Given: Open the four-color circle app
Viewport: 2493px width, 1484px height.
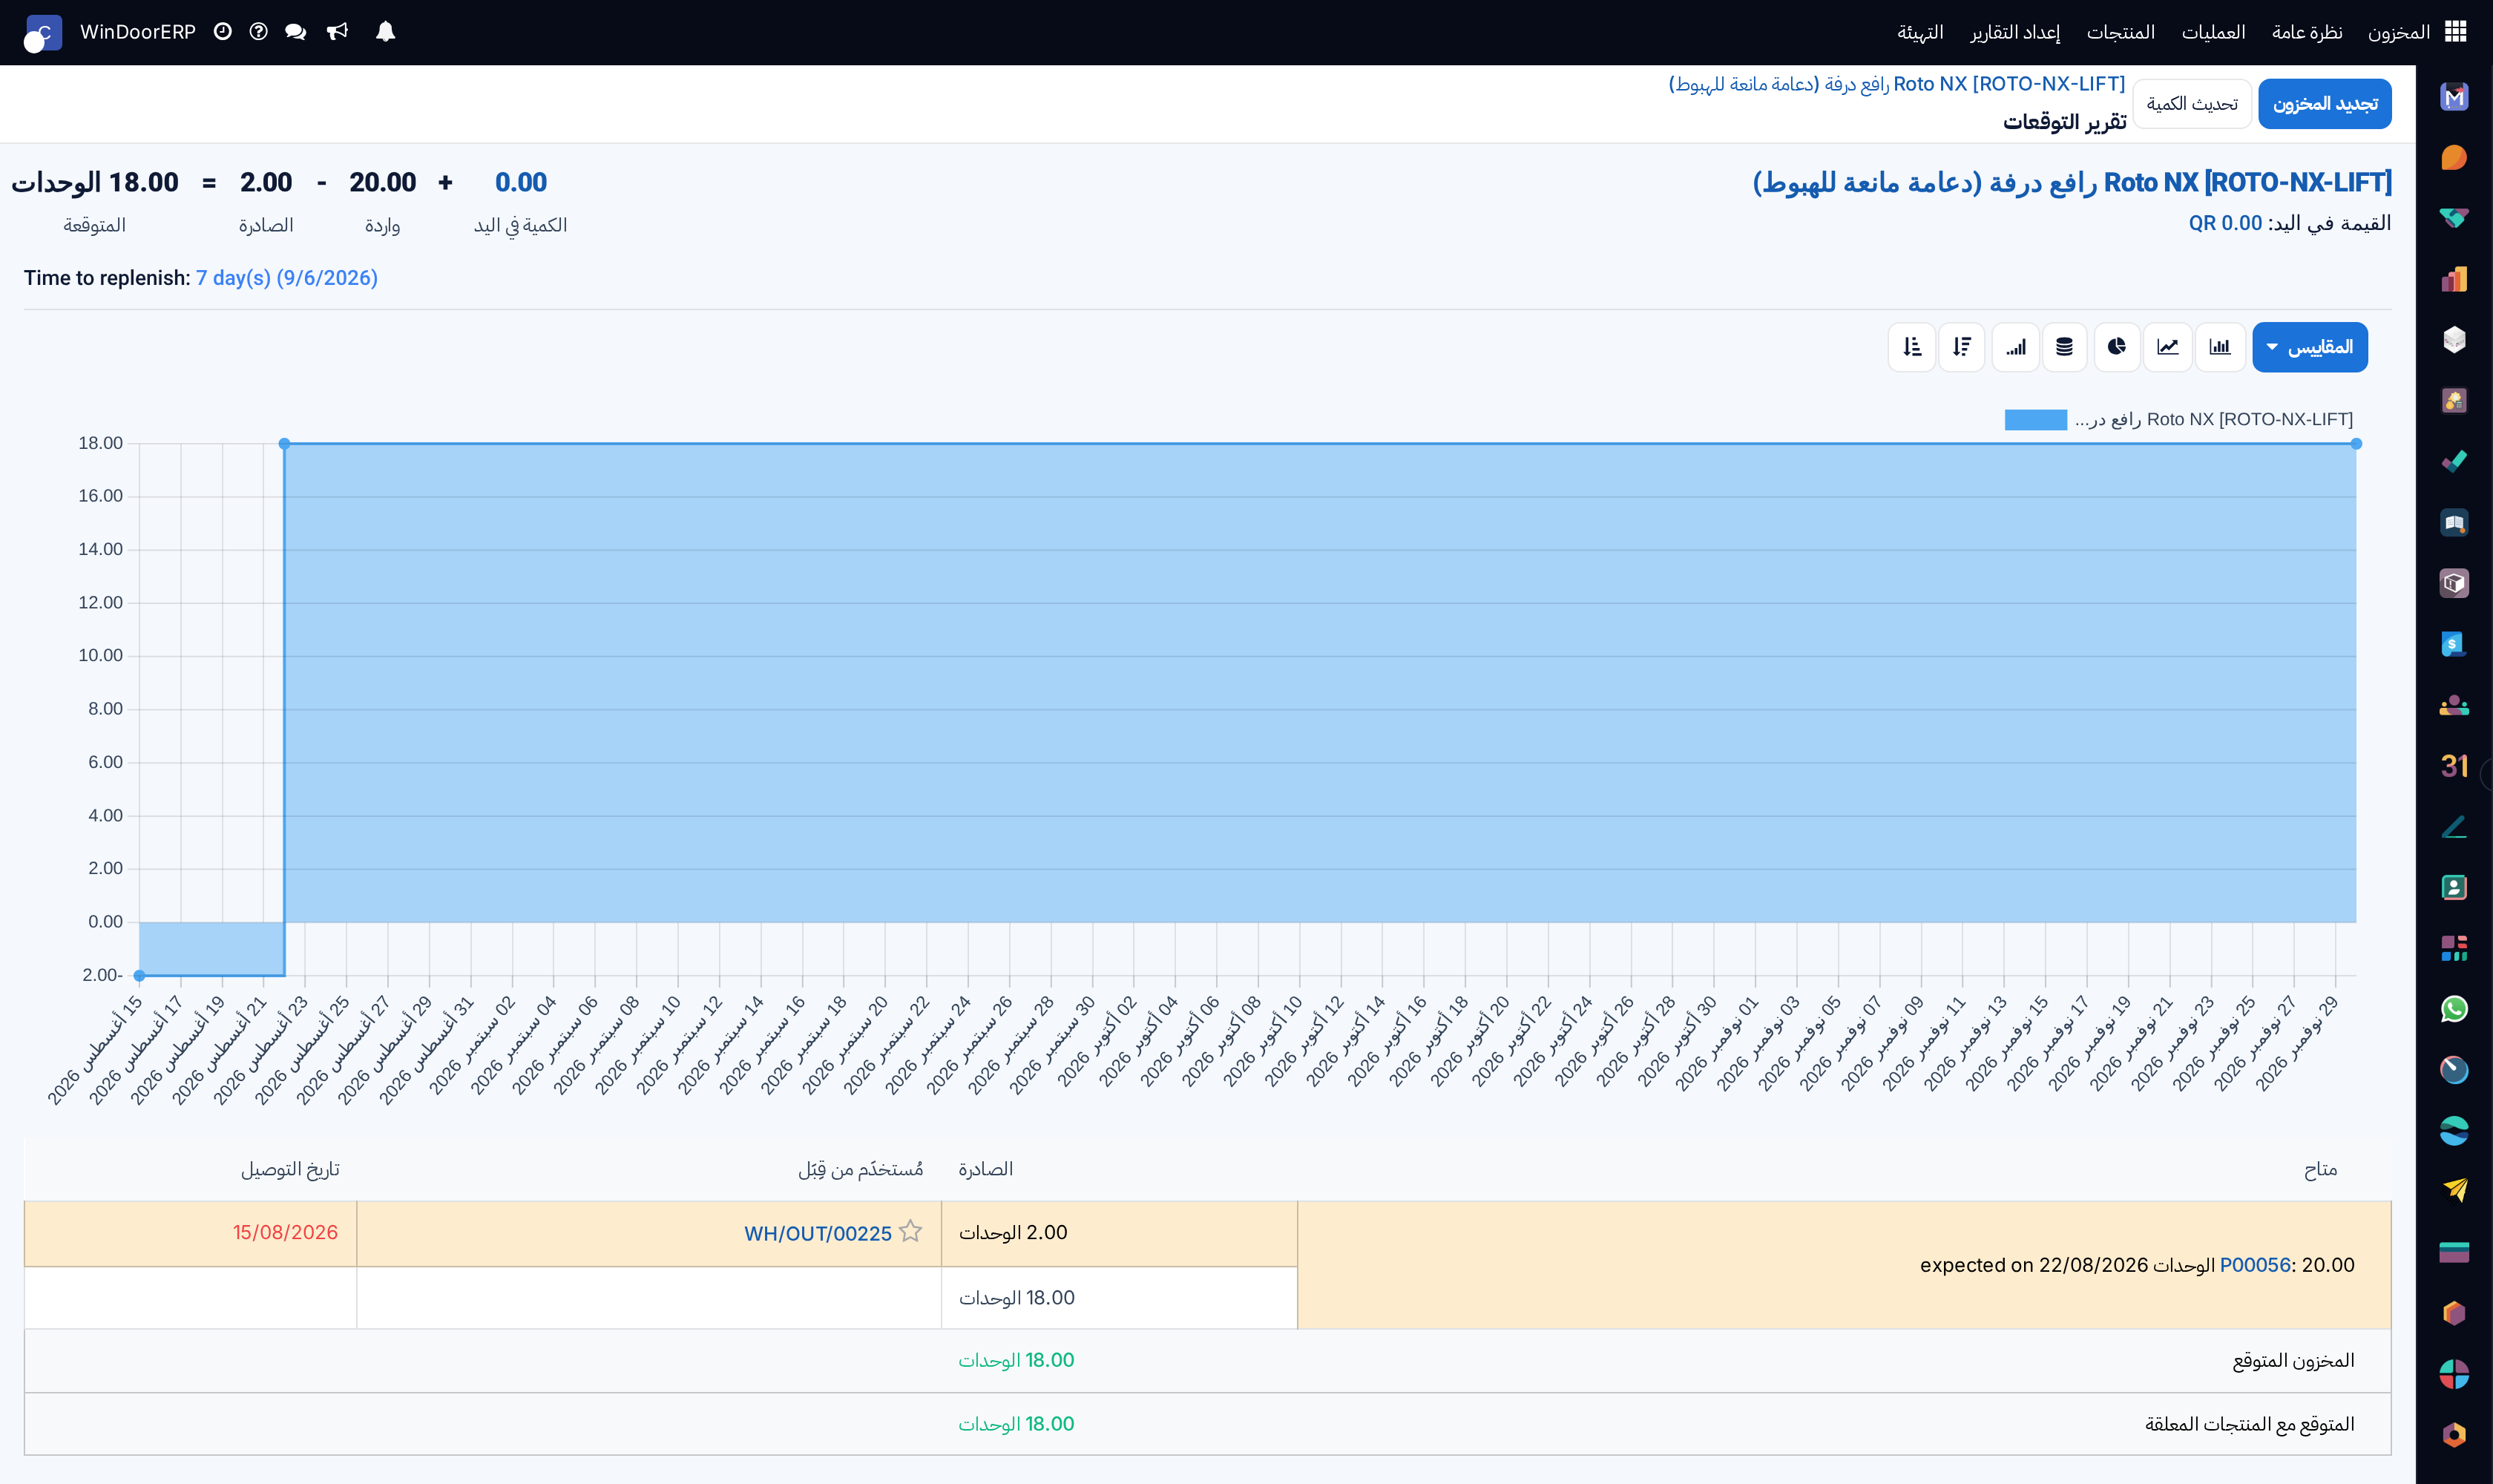Looking at the screenshot, I should point(2453,1374).
